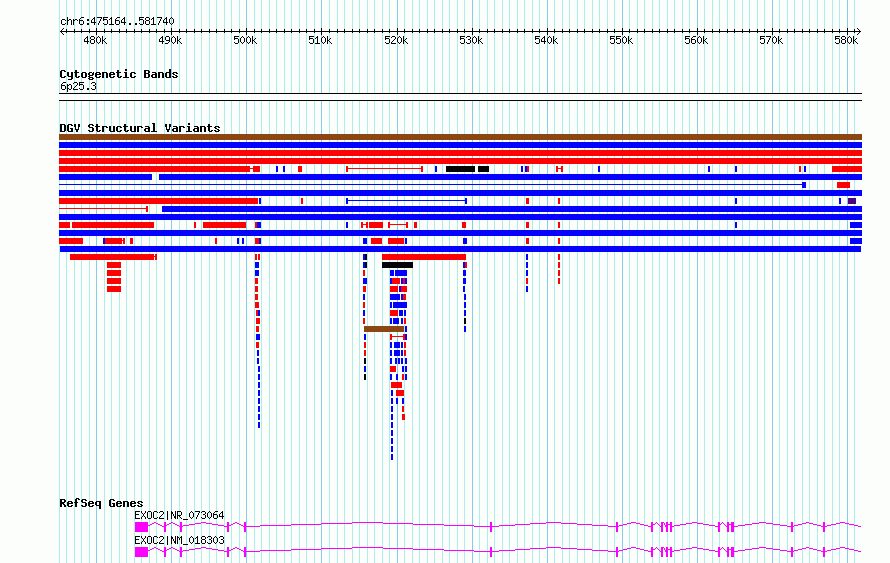Select the small purple variant under 580k
Image resolution: width=890 pixels, height=563 pixels.
coord(852,201)
